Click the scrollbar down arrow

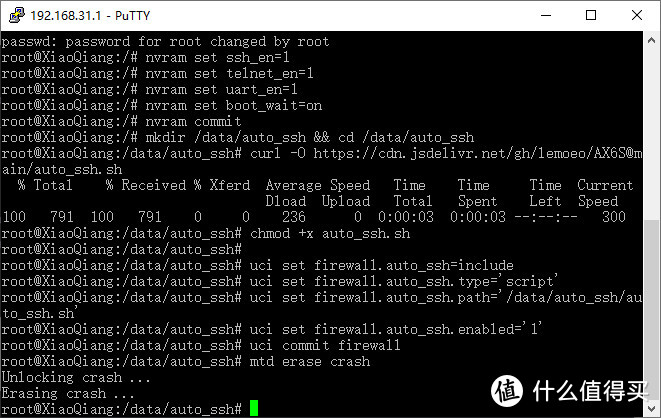tap(651, 408)
